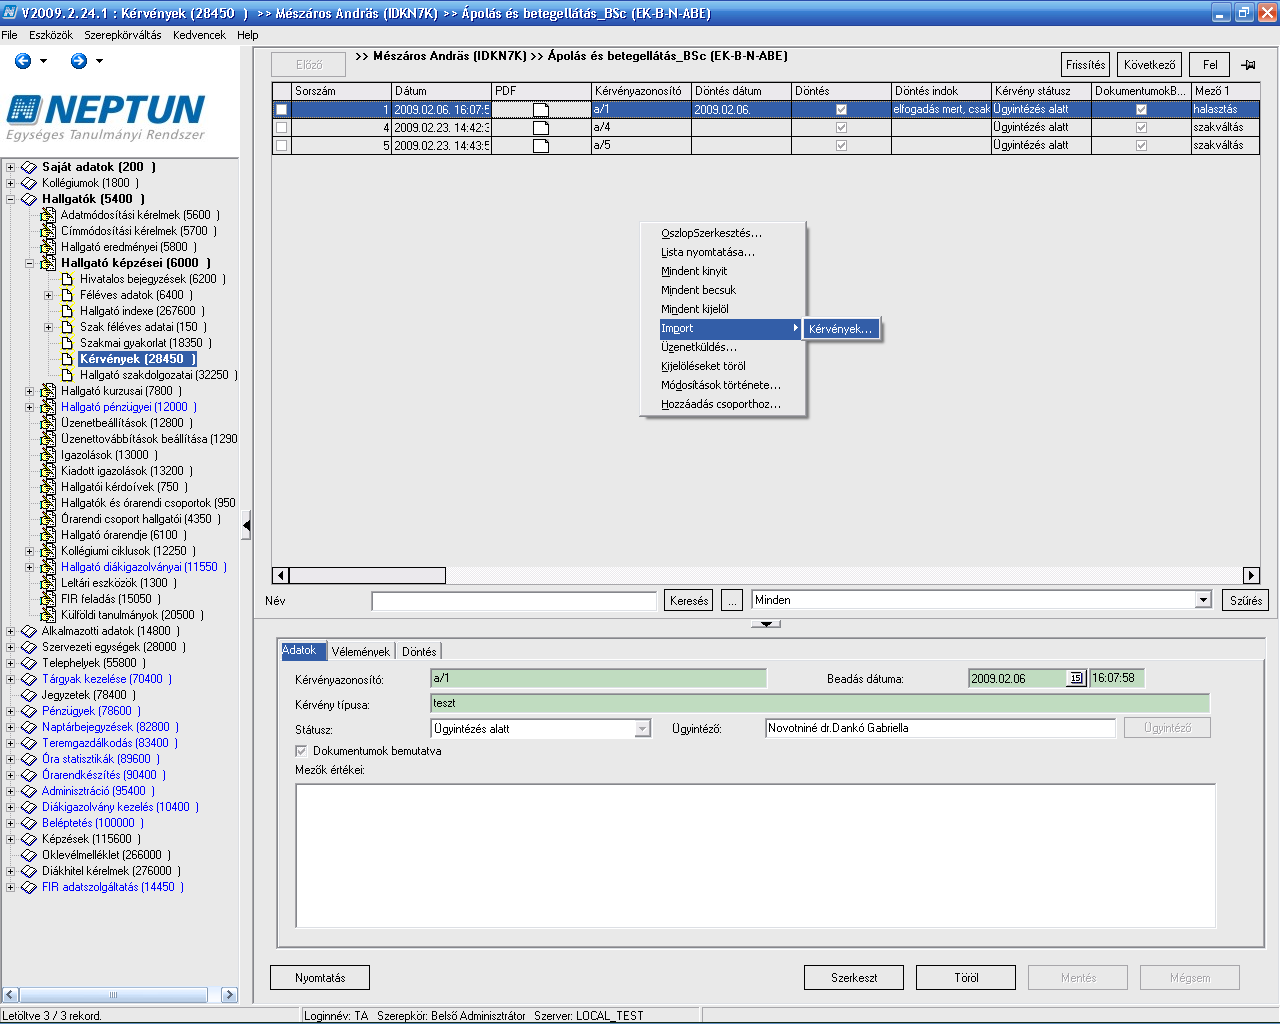Switch to the Vélemények tab
The height and width of the screenshot is (1024, 1280).
pyautogui.click(x=361, y=651)
